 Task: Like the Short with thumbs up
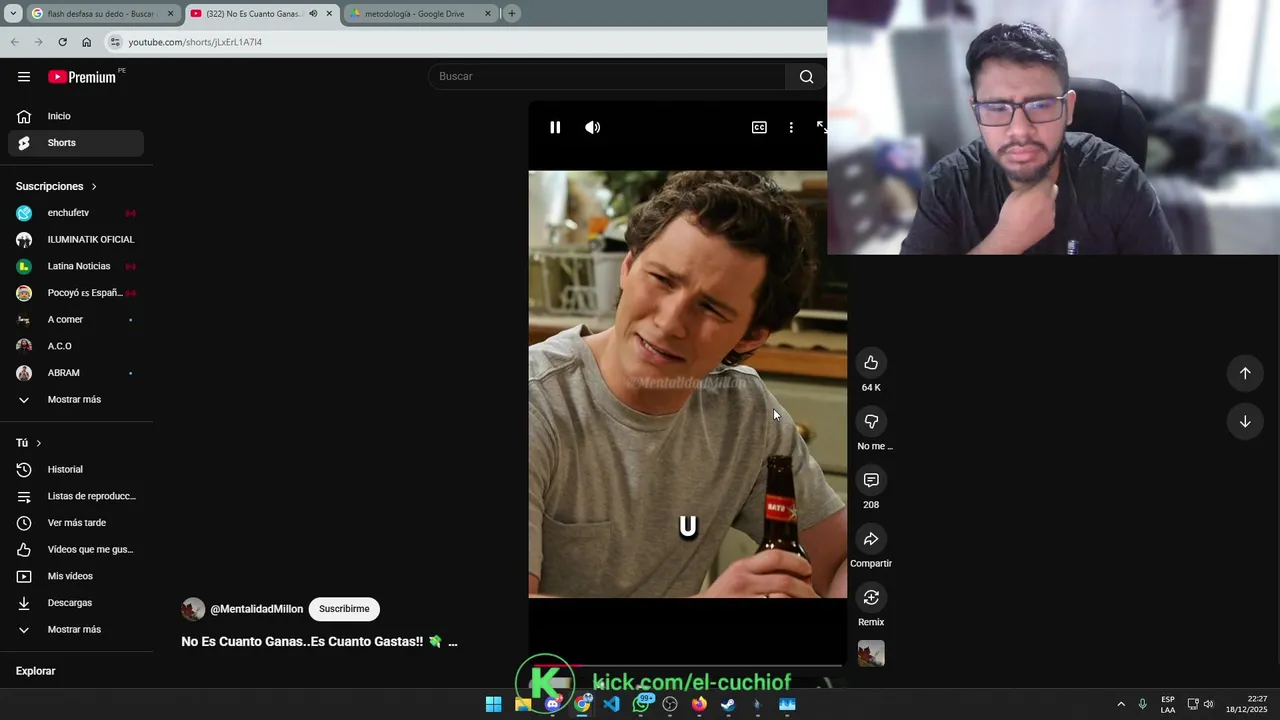(x=871, y=362)
